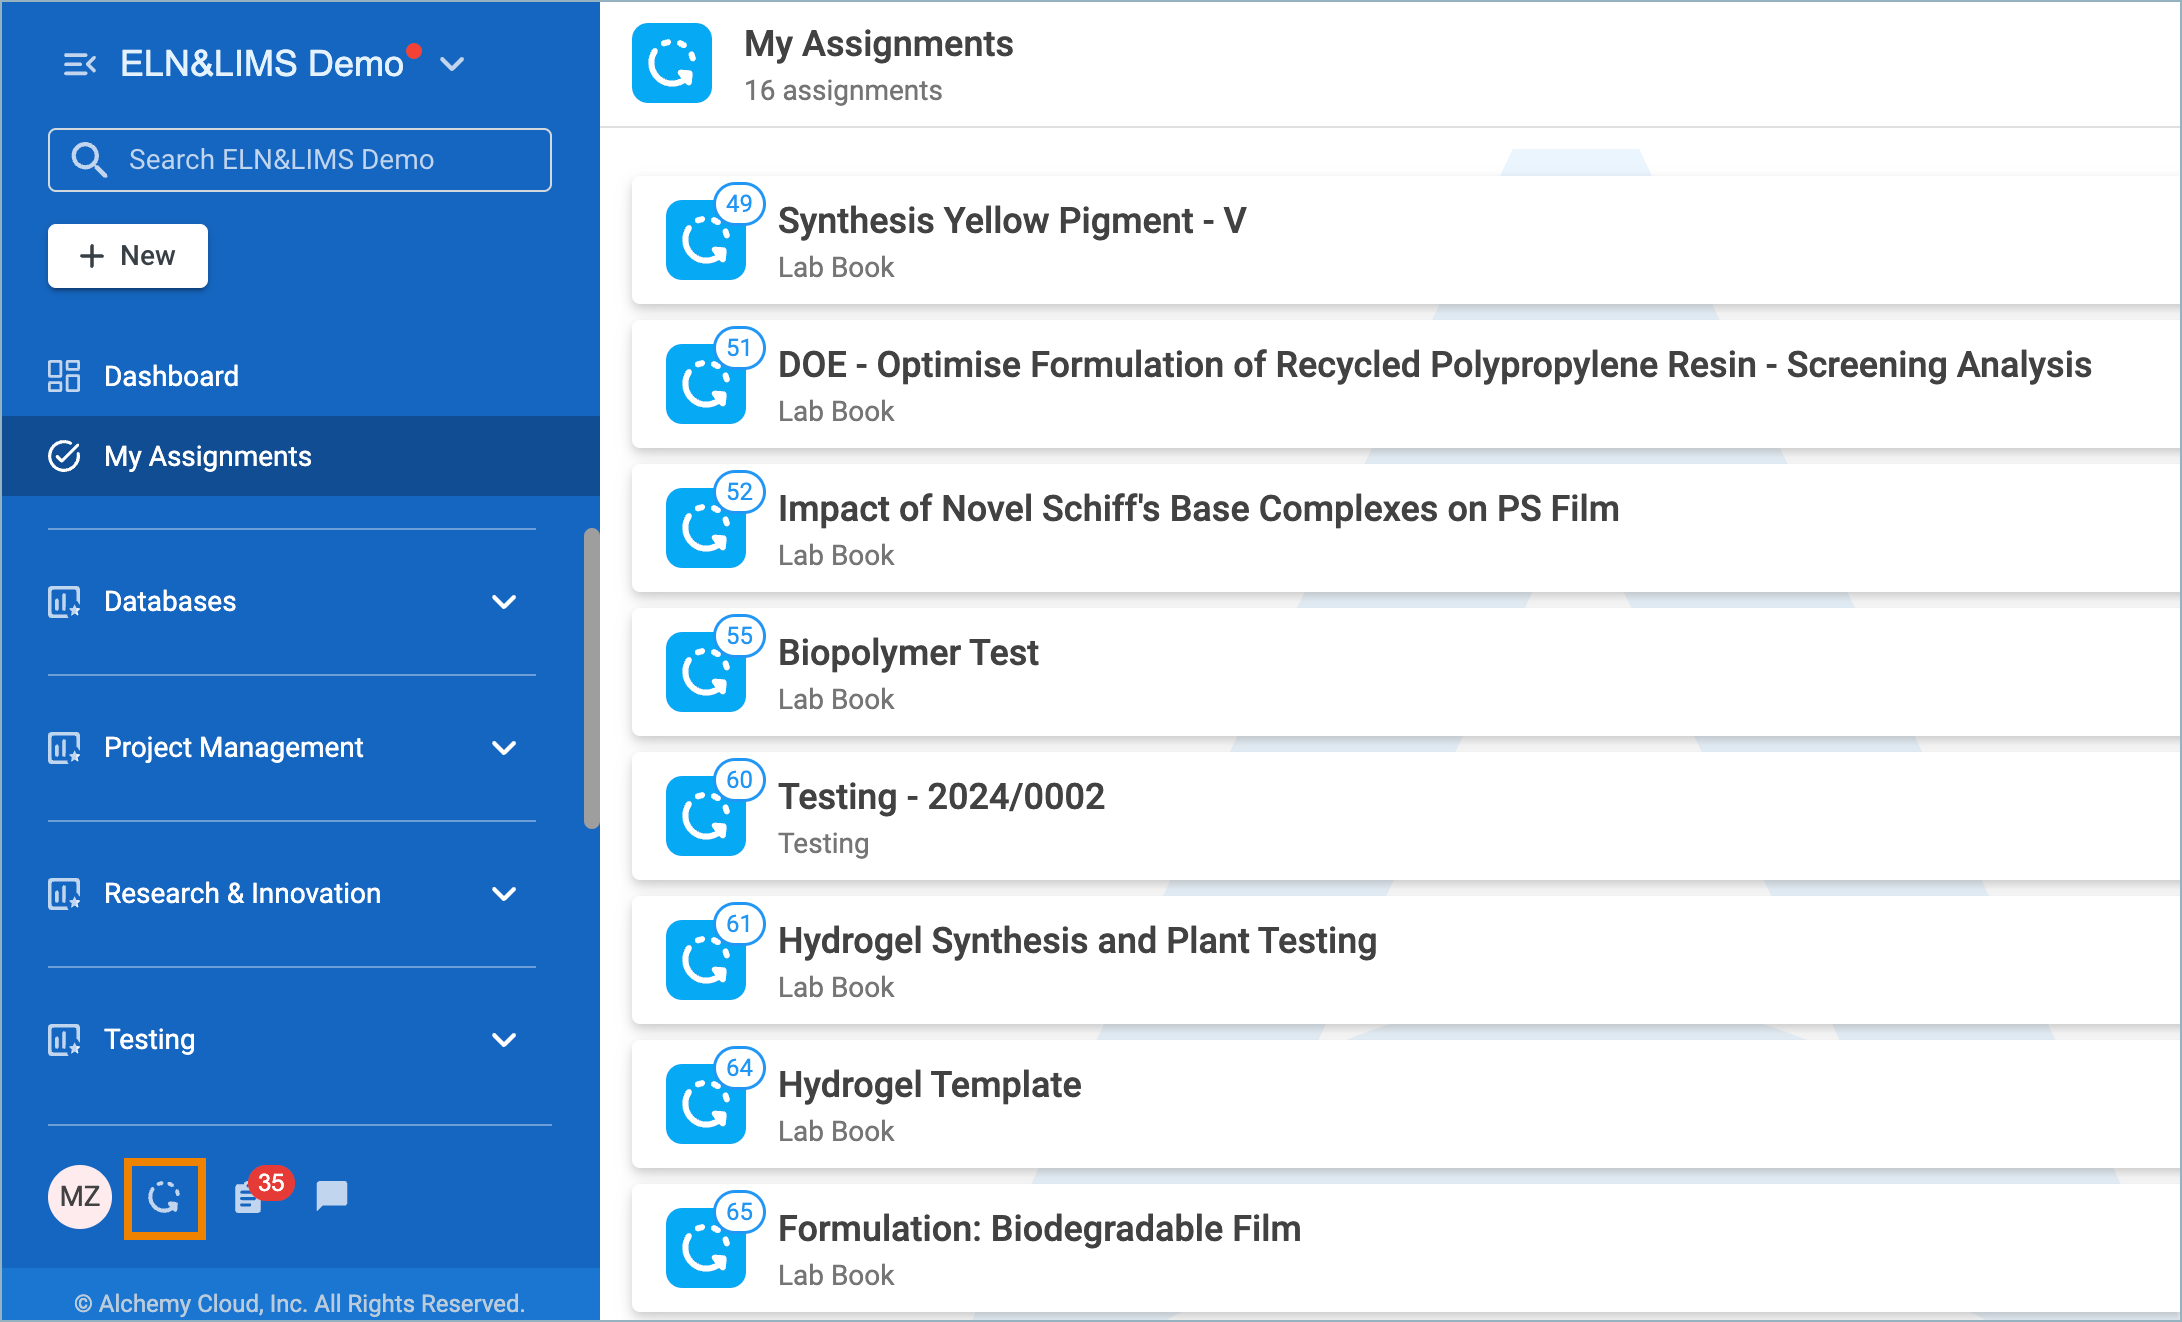Click the icon with badge 49
2182x1322 pixels.
pyautogui.click(x=706, y=240)
